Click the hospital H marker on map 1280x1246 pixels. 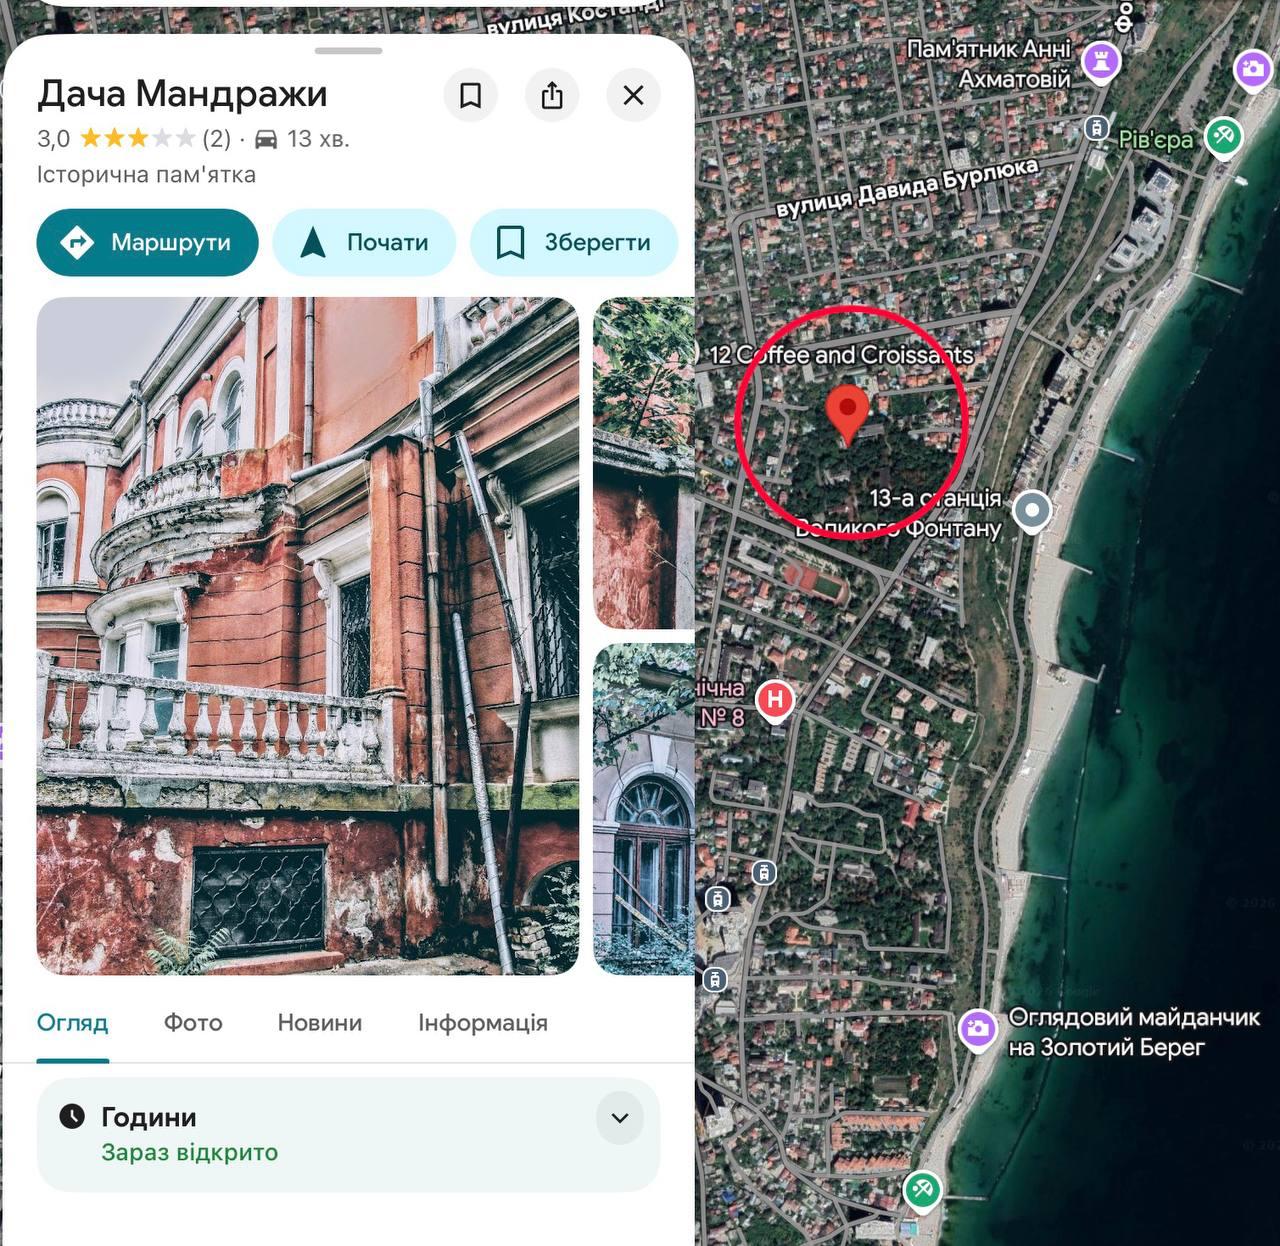click(775, 701)
